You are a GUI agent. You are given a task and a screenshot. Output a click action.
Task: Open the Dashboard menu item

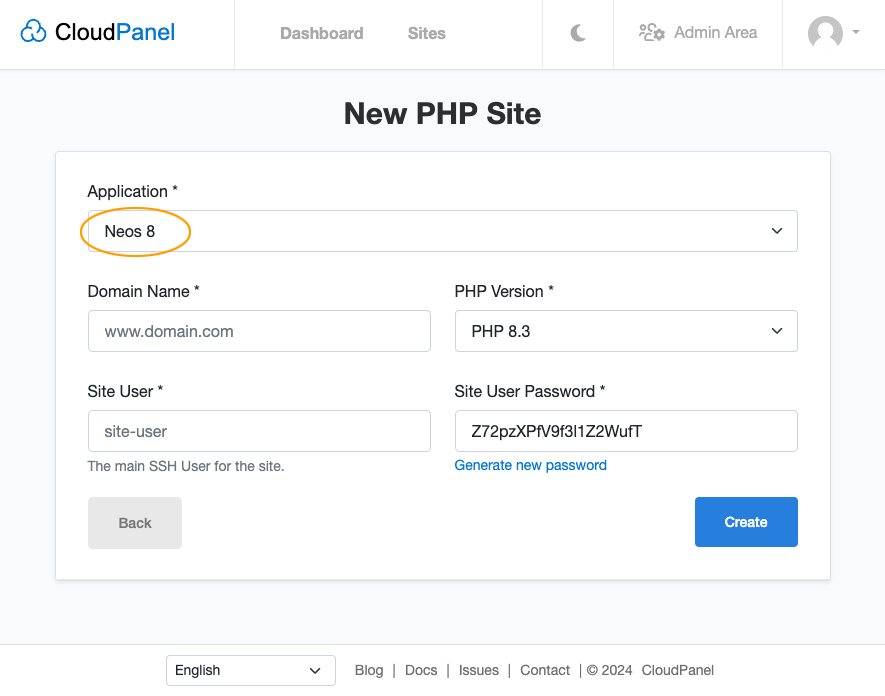tap(321, 33)
